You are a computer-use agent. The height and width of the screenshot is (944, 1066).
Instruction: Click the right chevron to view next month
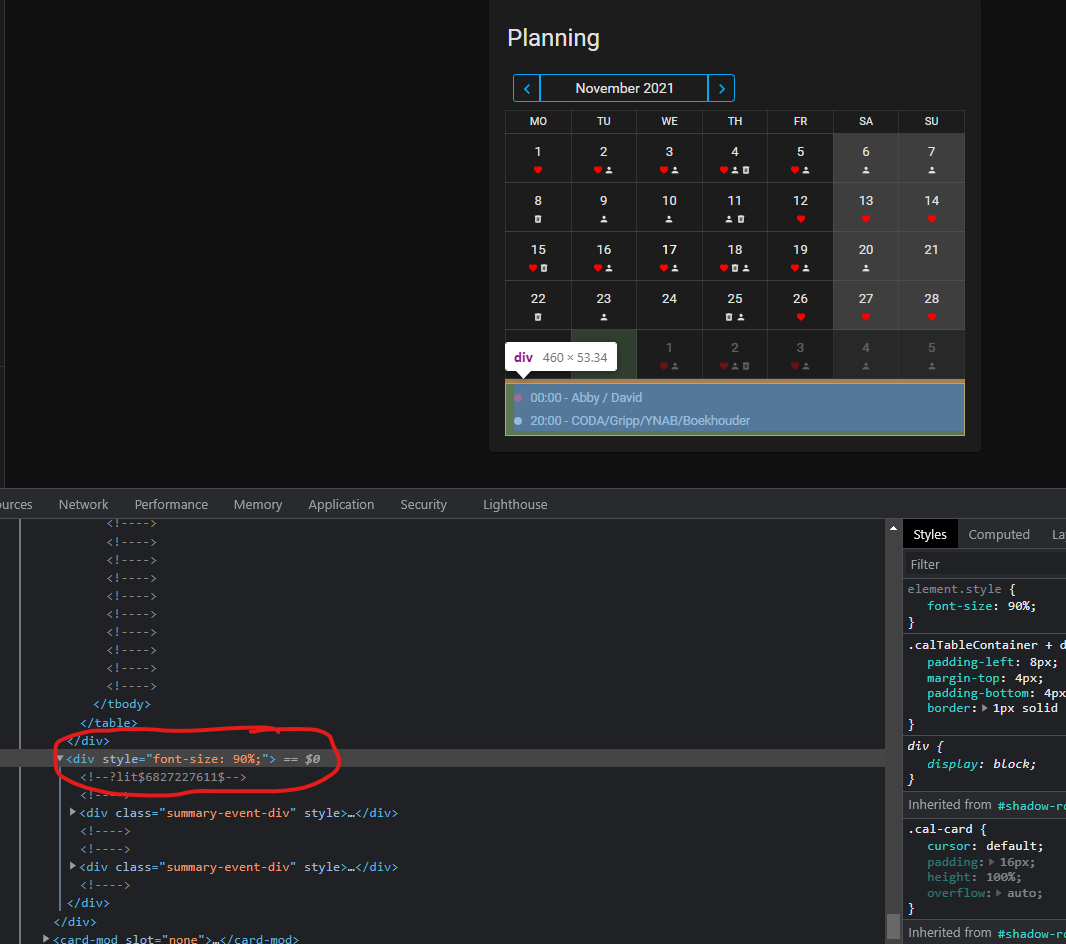point(721,88)
